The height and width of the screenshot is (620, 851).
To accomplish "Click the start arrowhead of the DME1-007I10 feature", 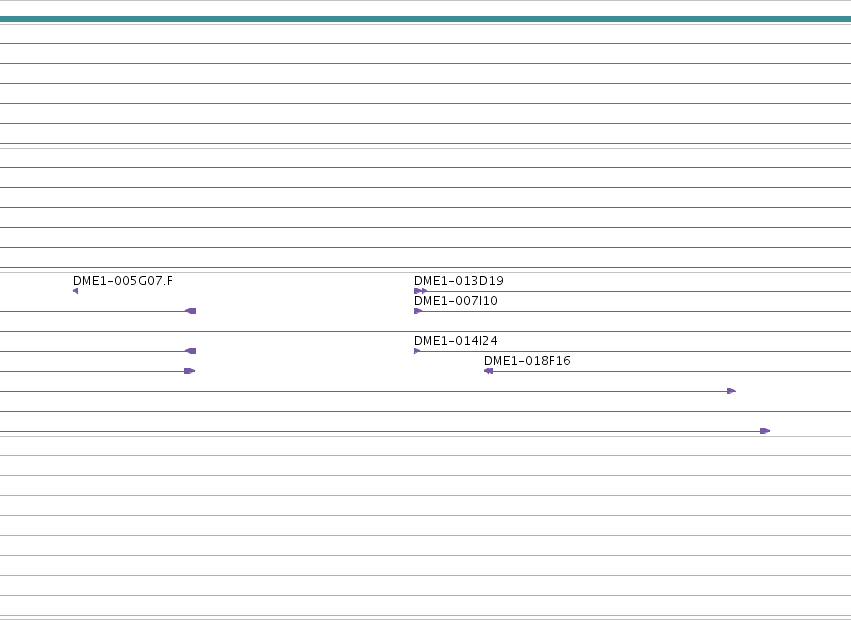I will [x=418, y=311].
